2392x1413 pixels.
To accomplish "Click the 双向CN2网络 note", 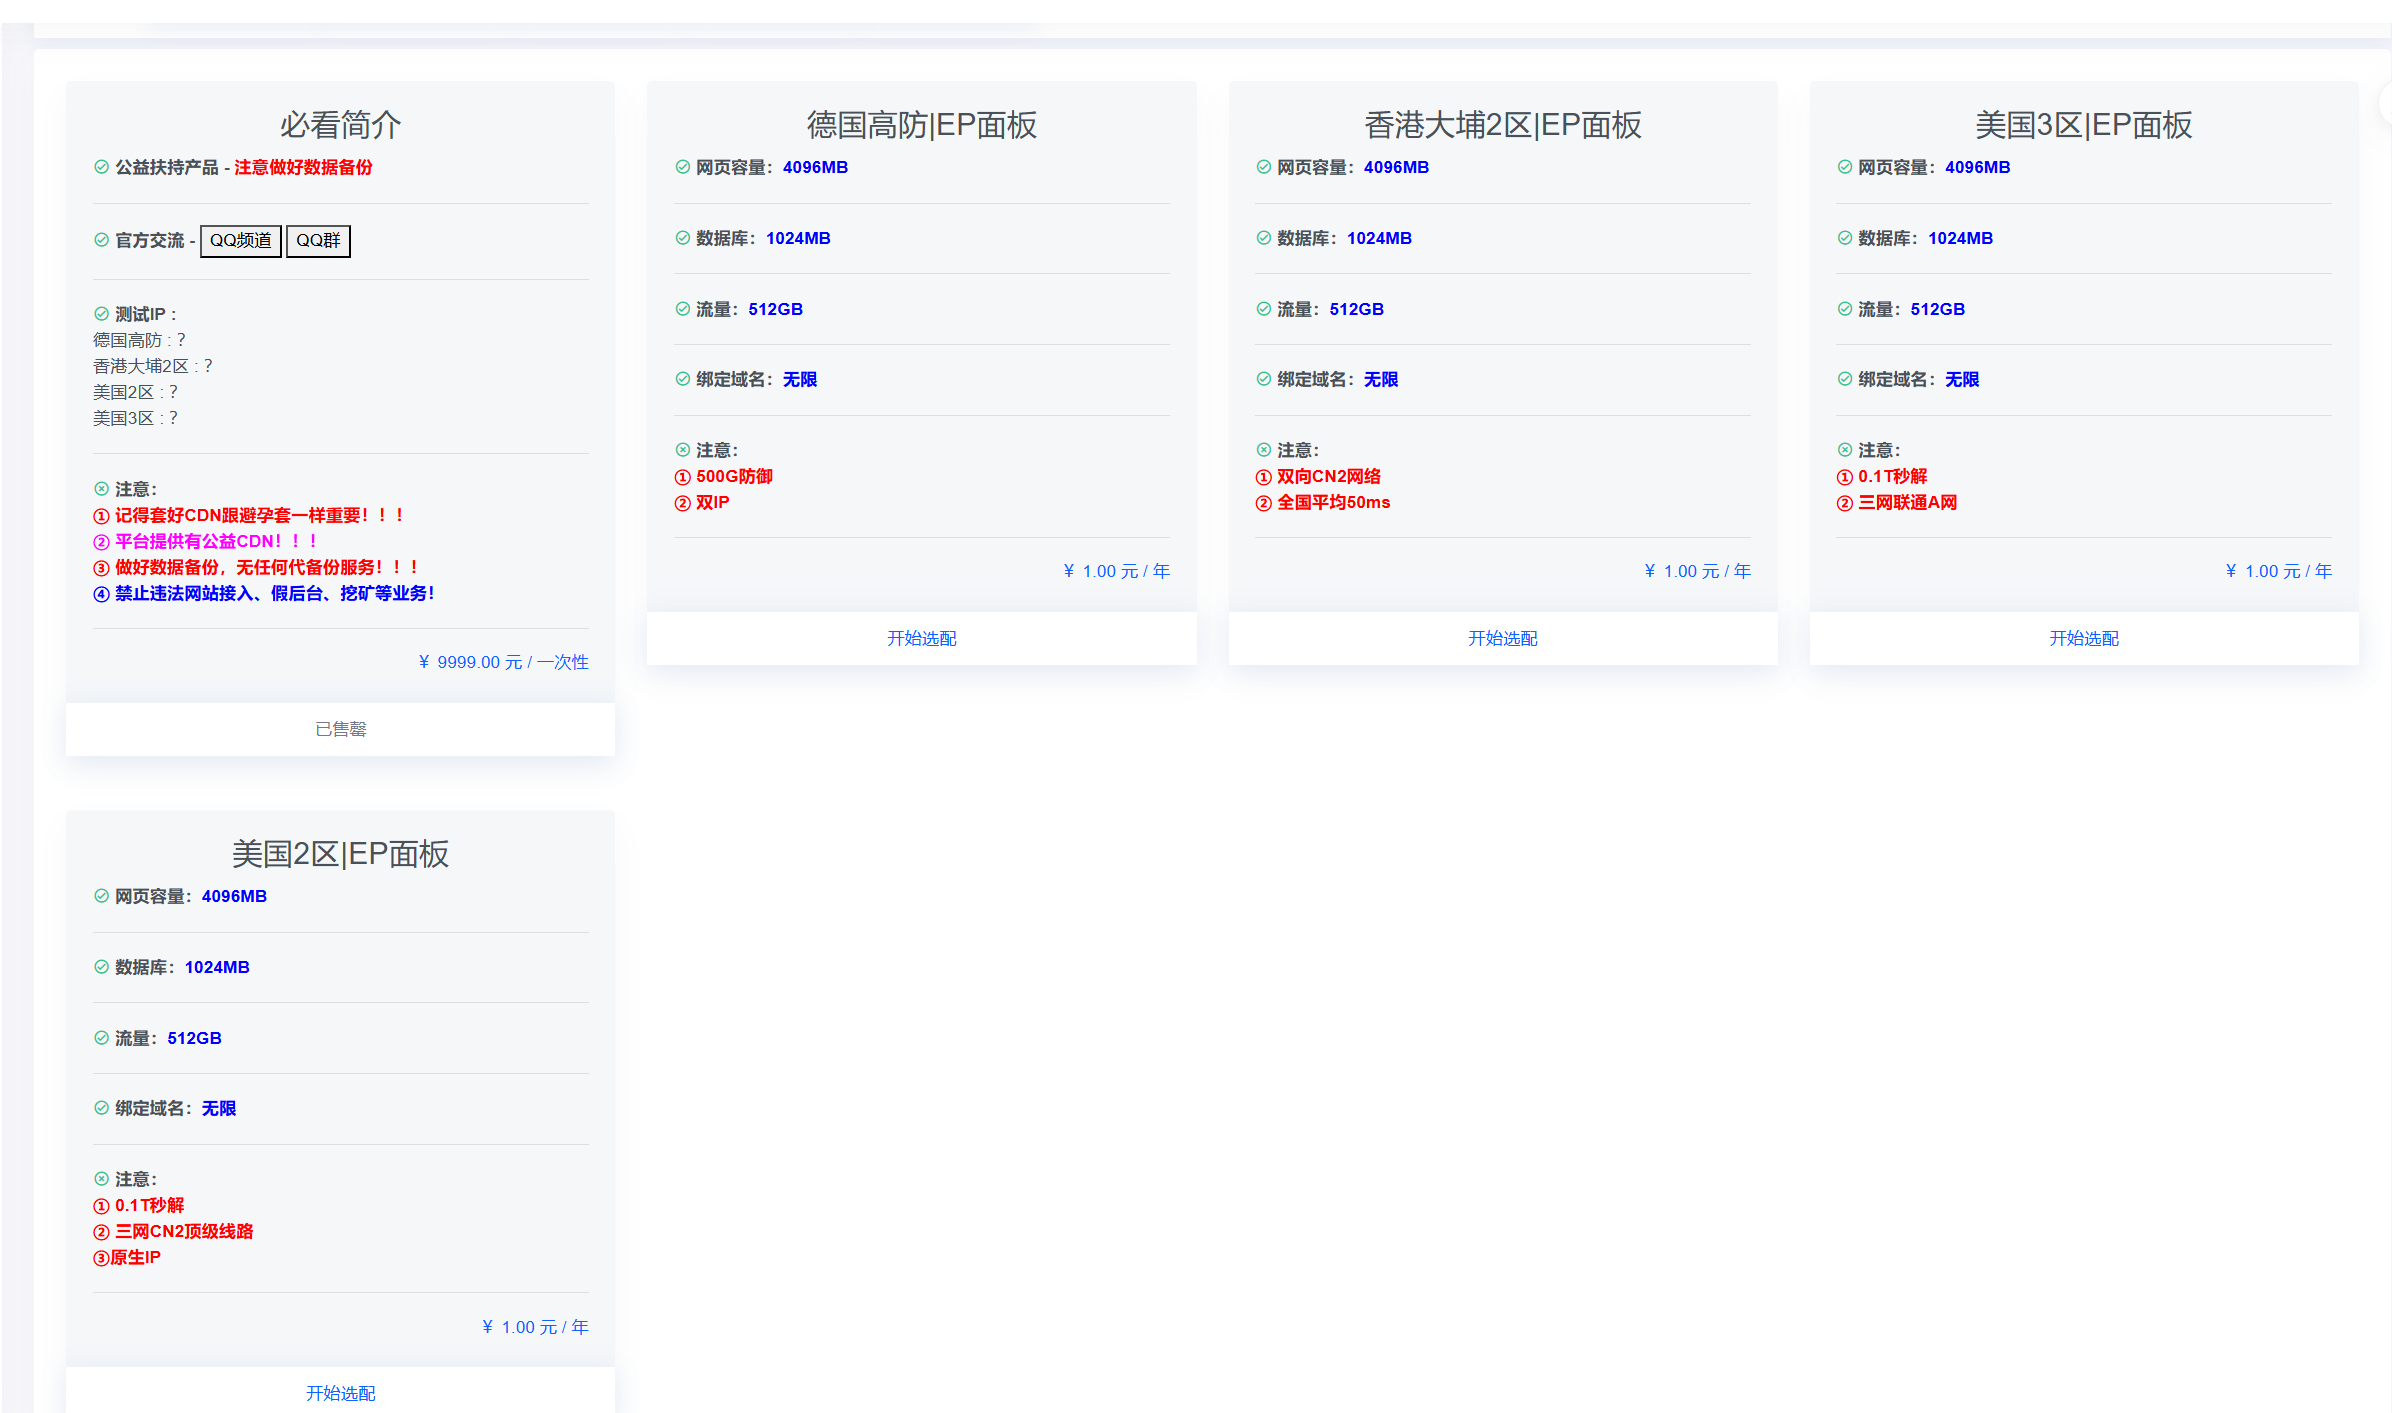I will 1328,476.
